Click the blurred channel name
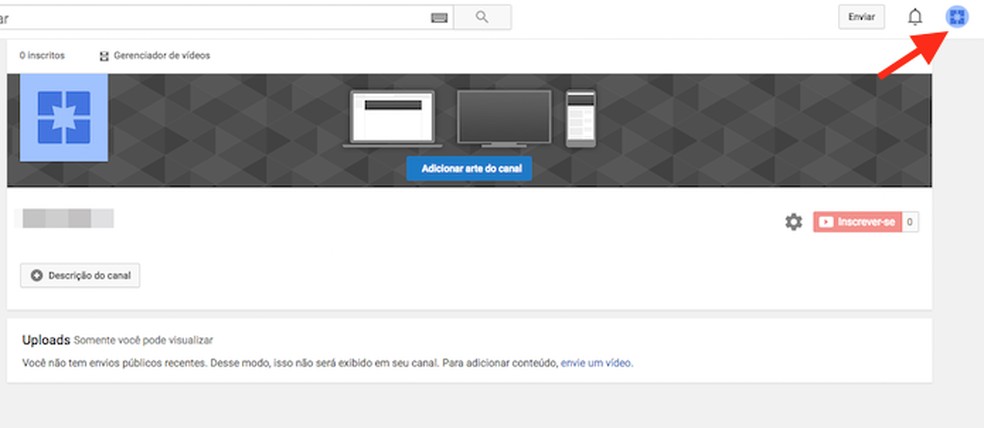The height and width of the screenshot is (428, 984). [68, 218]
